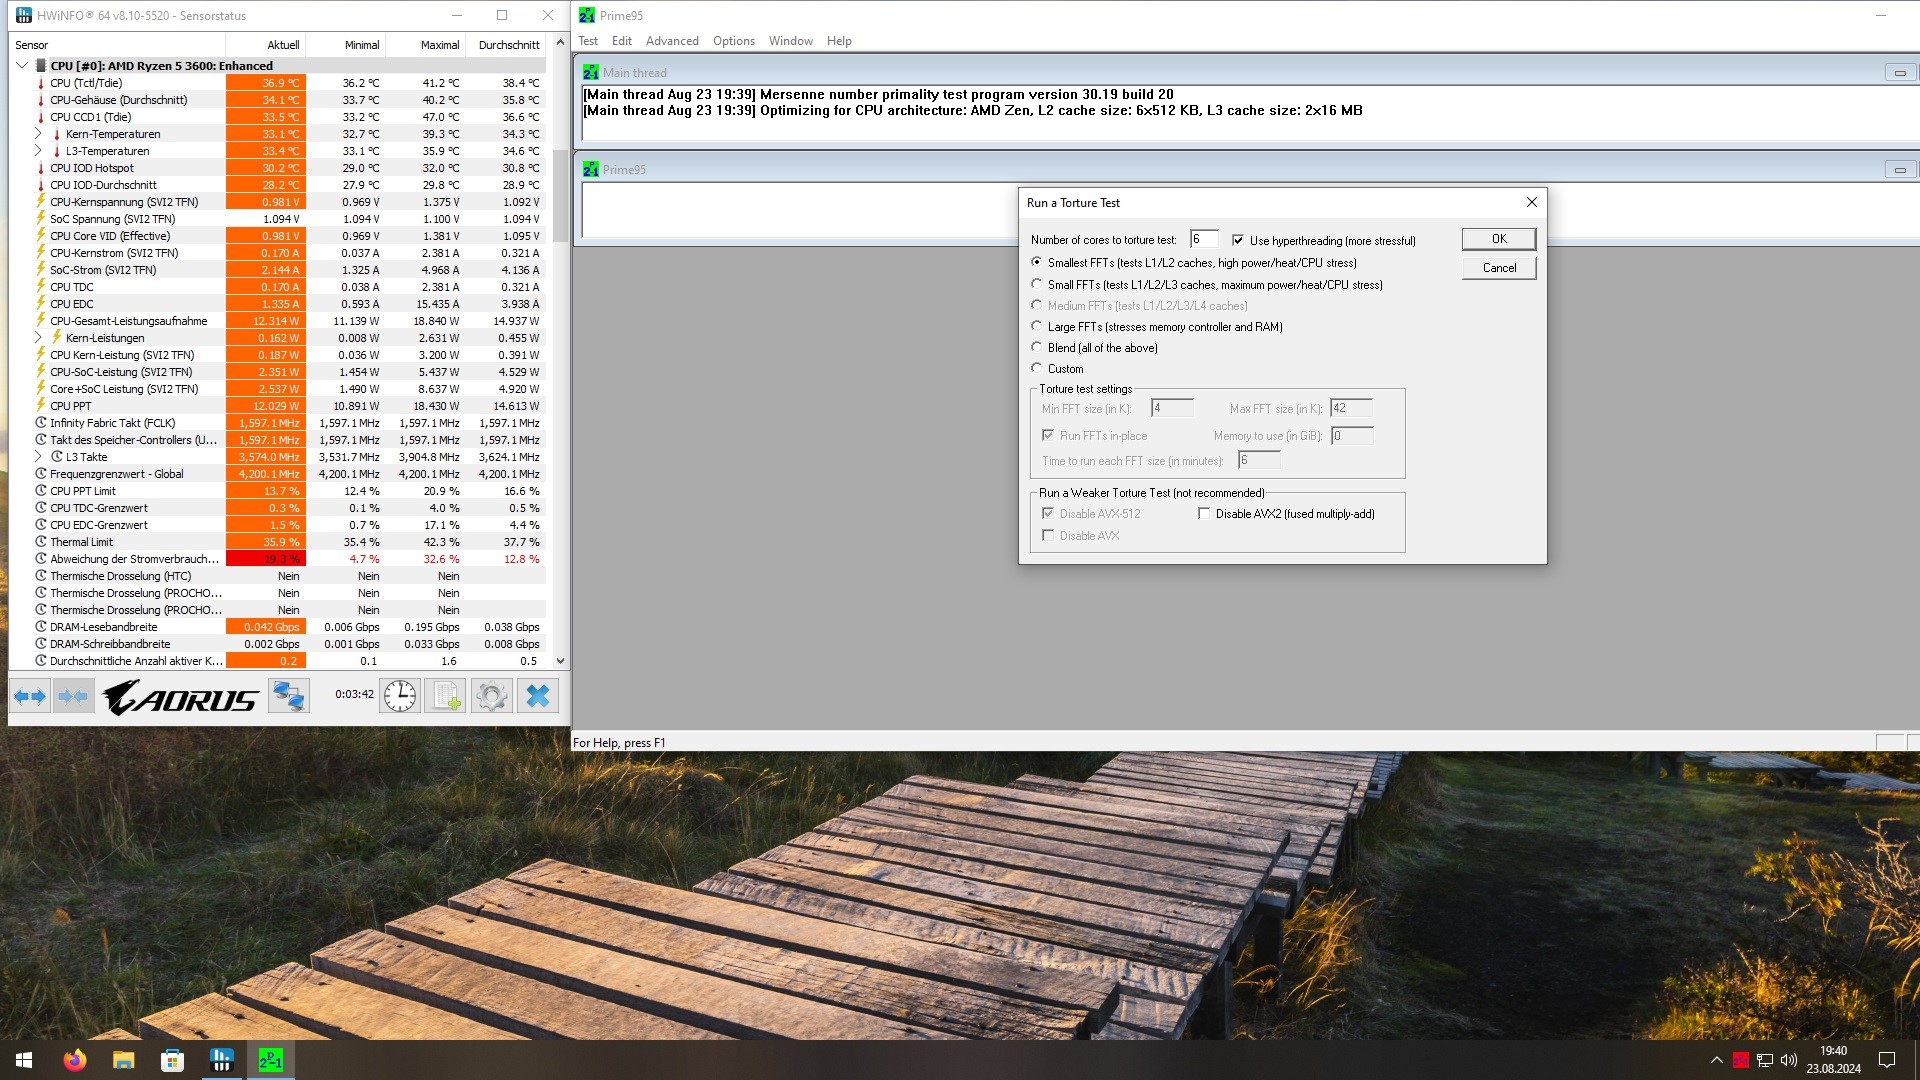Close sensors with the blue X icon

pos(538,696)
